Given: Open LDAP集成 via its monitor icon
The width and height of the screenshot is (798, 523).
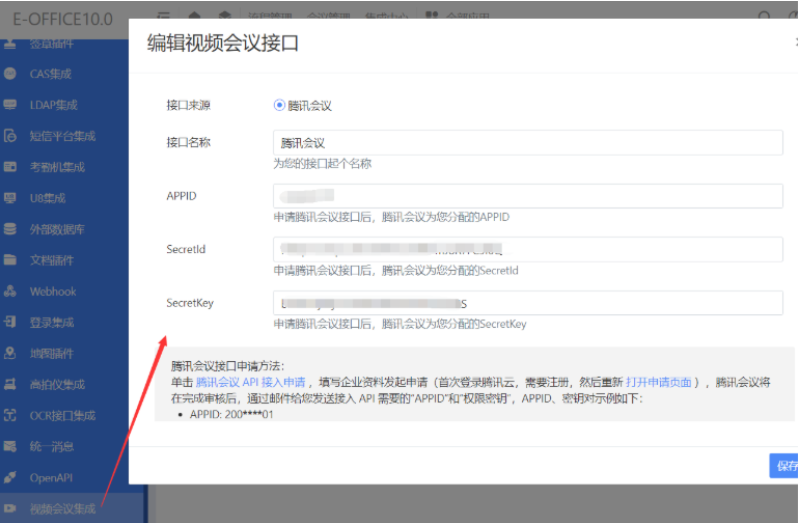Looking at the screenshot, I should click(10, 105).
